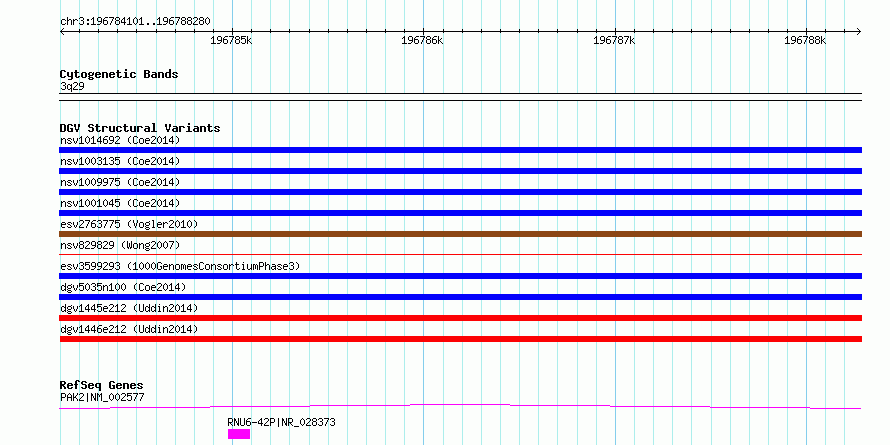This screenshot has height=445, width=890.
Task: Click the 3q29 band label
Action: (x=72, y=86)
